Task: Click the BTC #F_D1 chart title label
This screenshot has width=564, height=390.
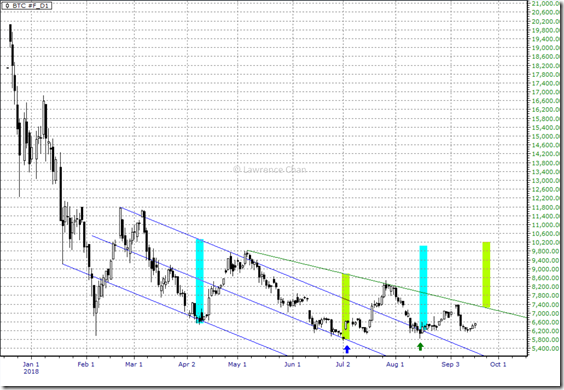Action: 26,6
